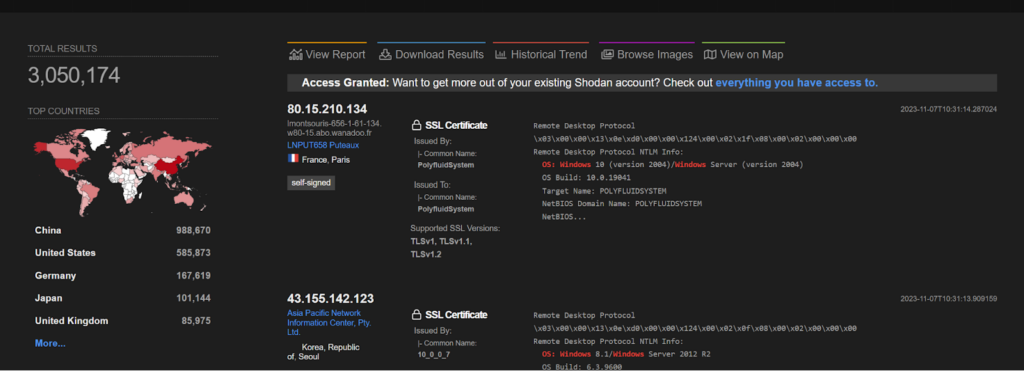Click the self-signed tag

(x=311, y=183)
